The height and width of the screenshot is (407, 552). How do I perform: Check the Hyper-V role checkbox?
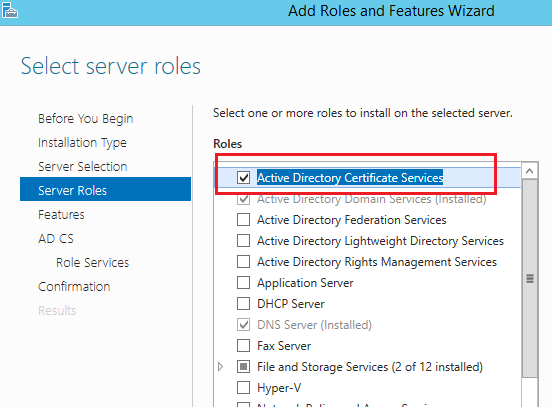pos(243,388)
